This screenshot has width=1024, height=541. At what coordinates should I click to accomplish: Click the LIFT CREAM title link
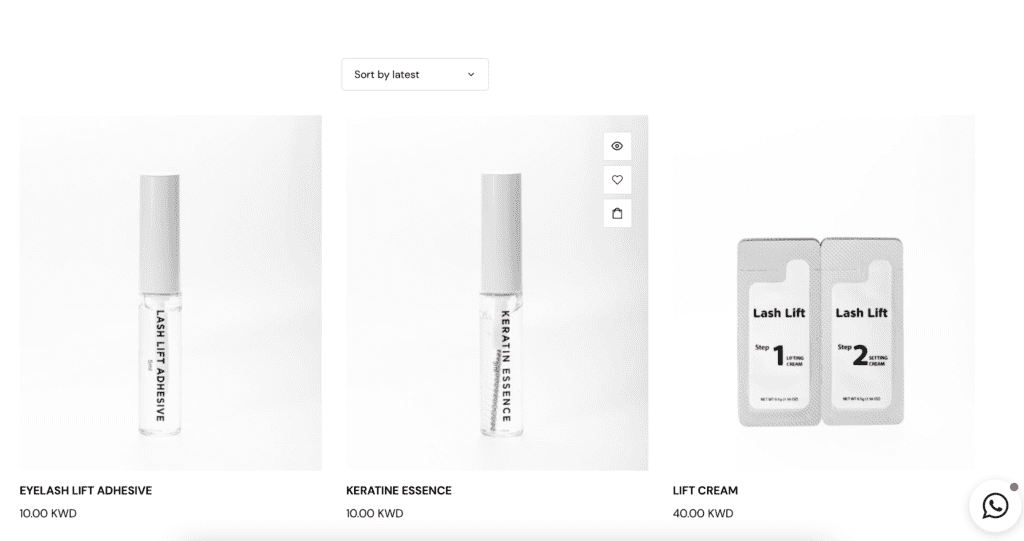pyautogui.click(x=705, y=491)
